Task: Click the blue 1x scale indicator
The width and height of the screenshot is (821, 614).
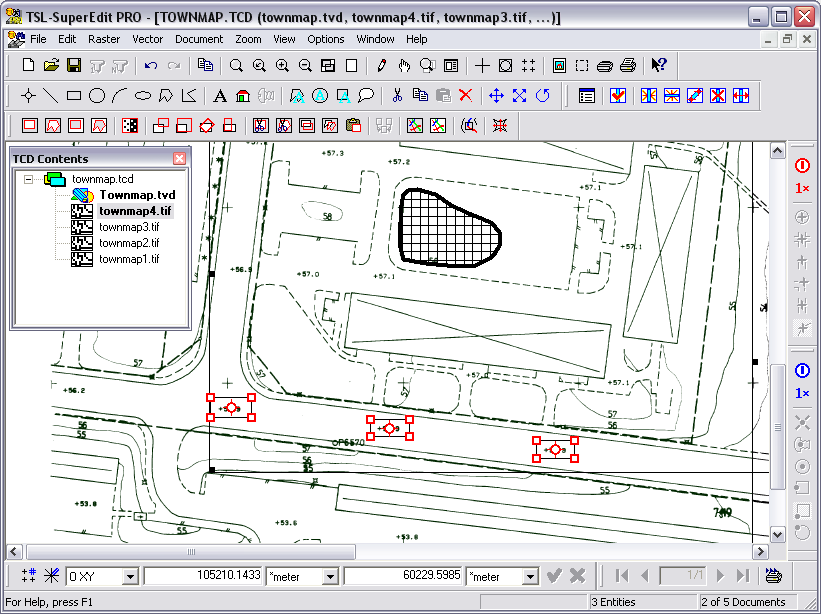Action: coord(802,393)
